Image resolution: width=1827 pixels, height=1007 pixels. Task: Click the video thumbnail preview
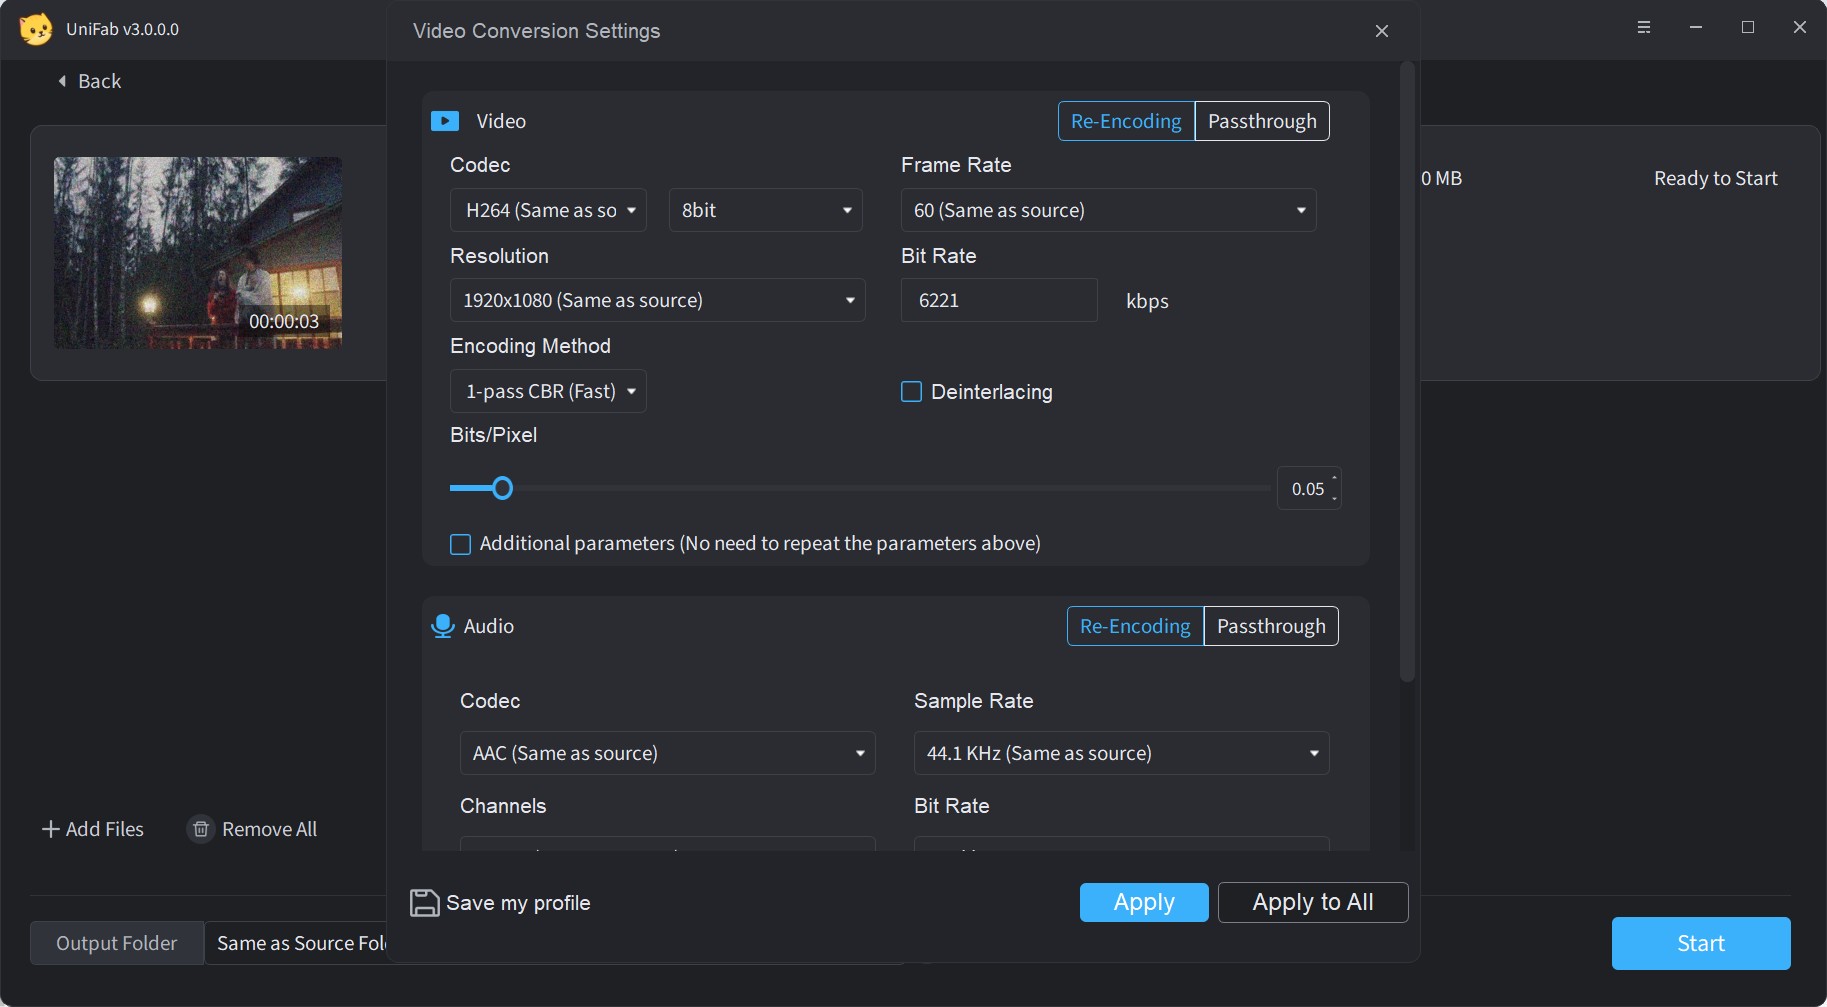(x=198, y=253)
